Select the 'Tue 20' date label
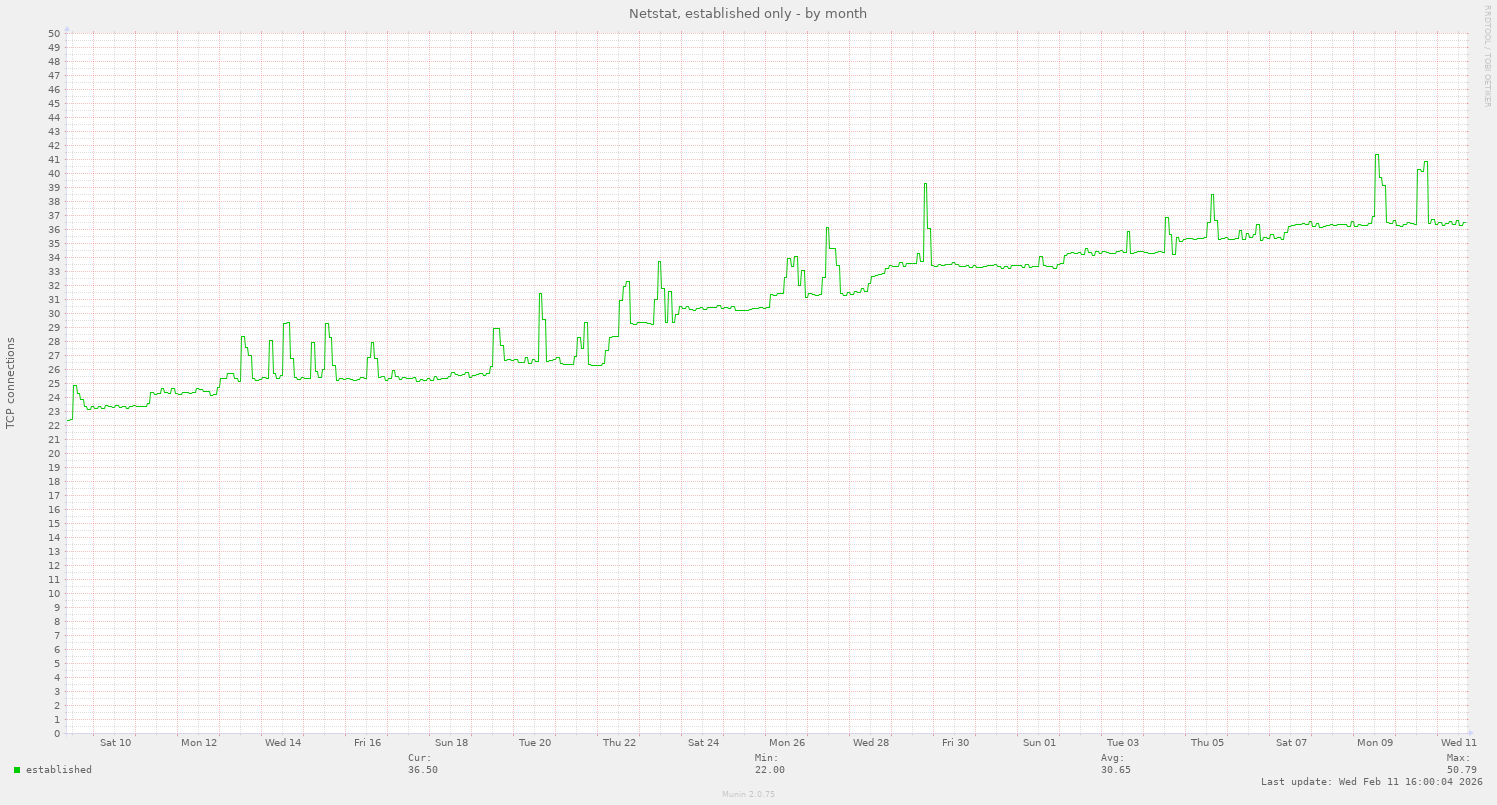The image size is (1497, 805). point(535,743)
